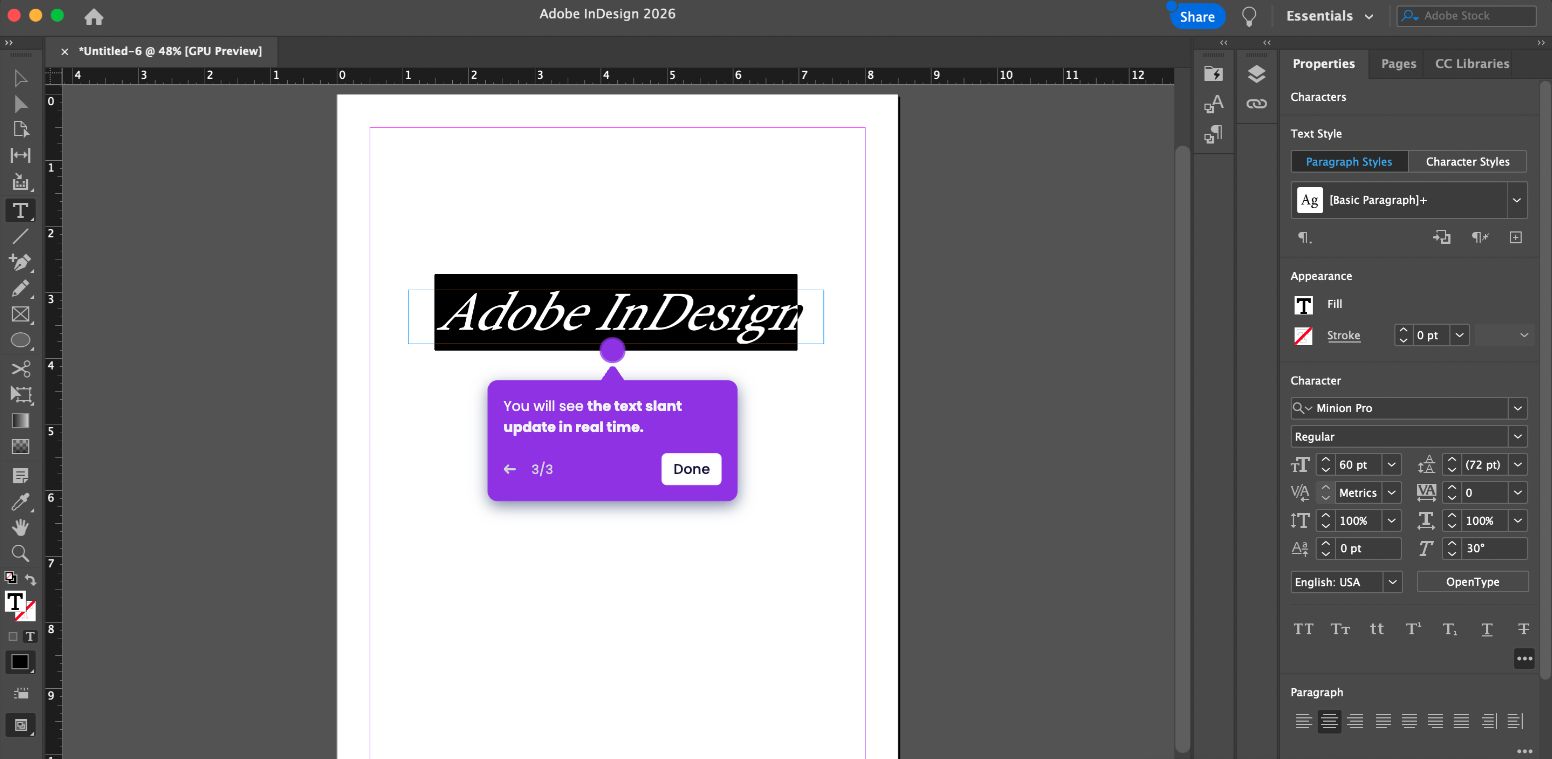The image size is (1552, 759).
Task: Select the Zoom magnifier tool
Action: tap(20, 553)
